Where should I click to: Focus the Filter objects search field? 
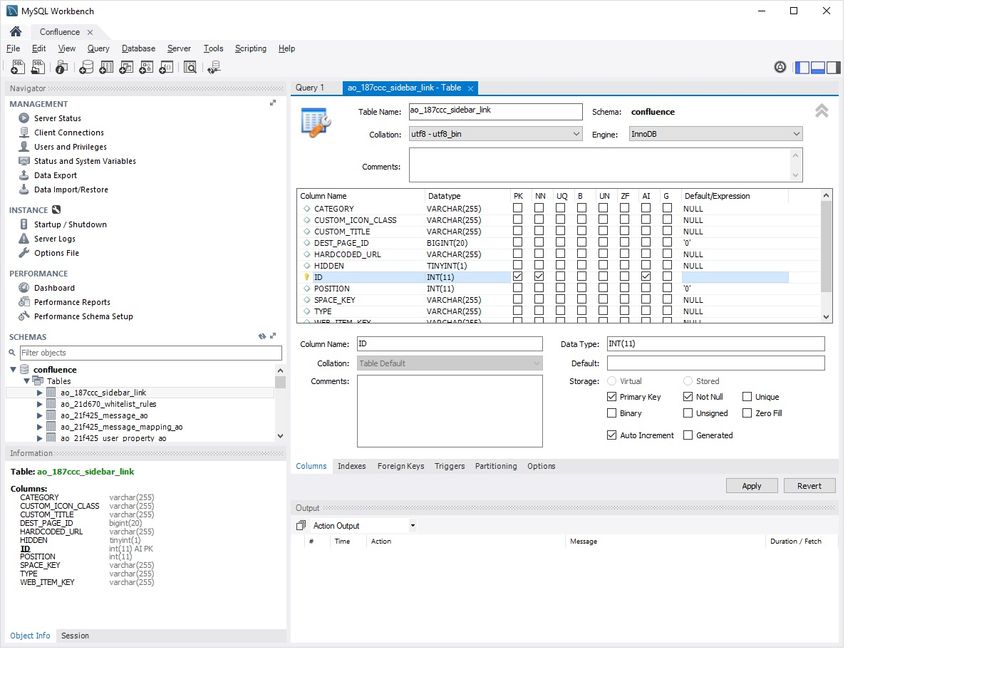(x=151, y=353)
